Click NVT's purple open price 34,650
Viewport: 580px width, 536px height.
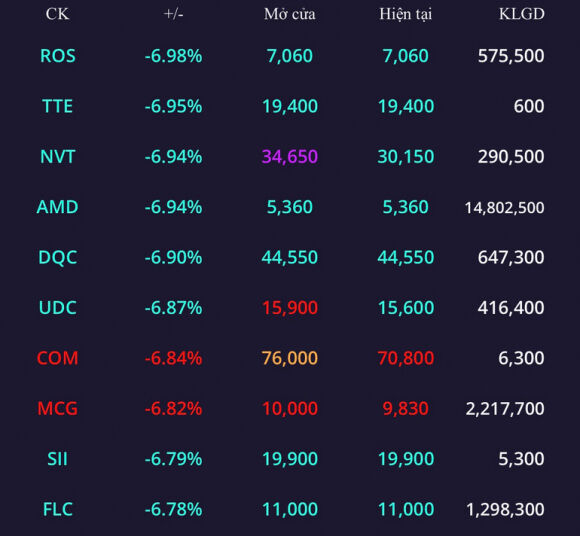[290, 157]
